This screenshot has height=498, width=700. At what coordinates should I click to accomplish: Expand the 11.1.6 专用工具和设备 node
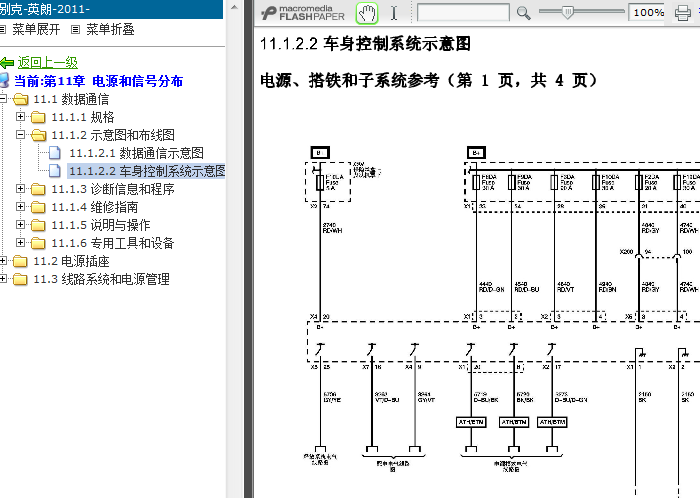(20, 242)
